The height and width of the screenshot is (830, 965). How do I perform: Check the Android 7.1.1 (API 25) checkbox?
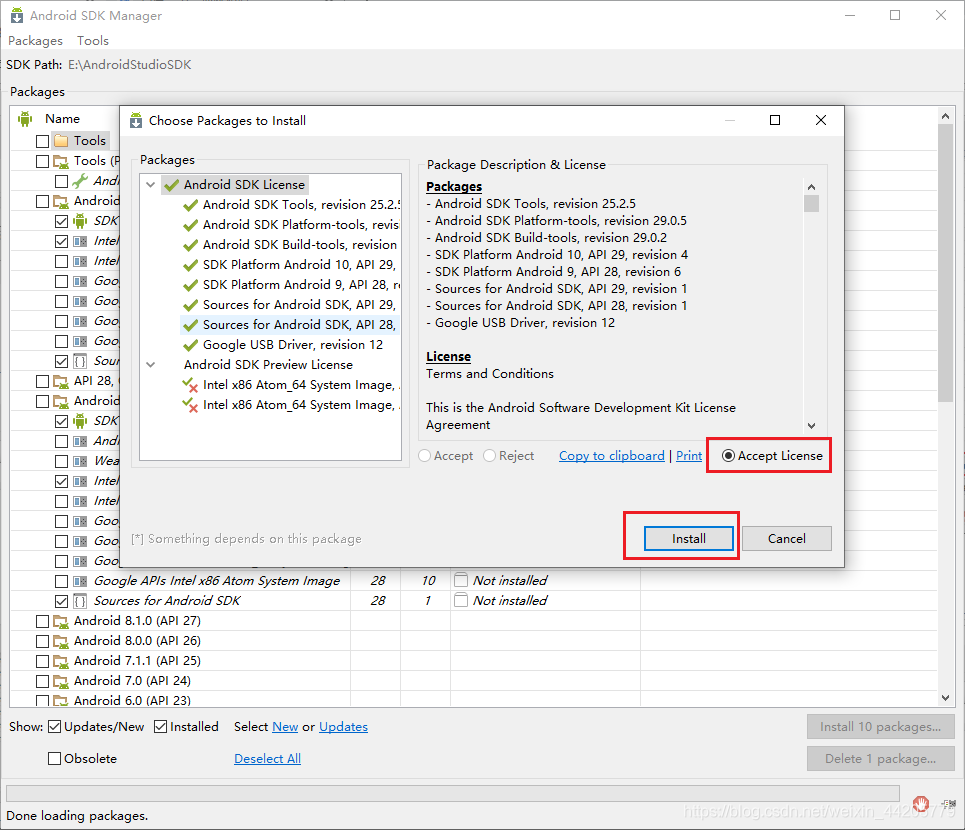click(x=42, y=661)
